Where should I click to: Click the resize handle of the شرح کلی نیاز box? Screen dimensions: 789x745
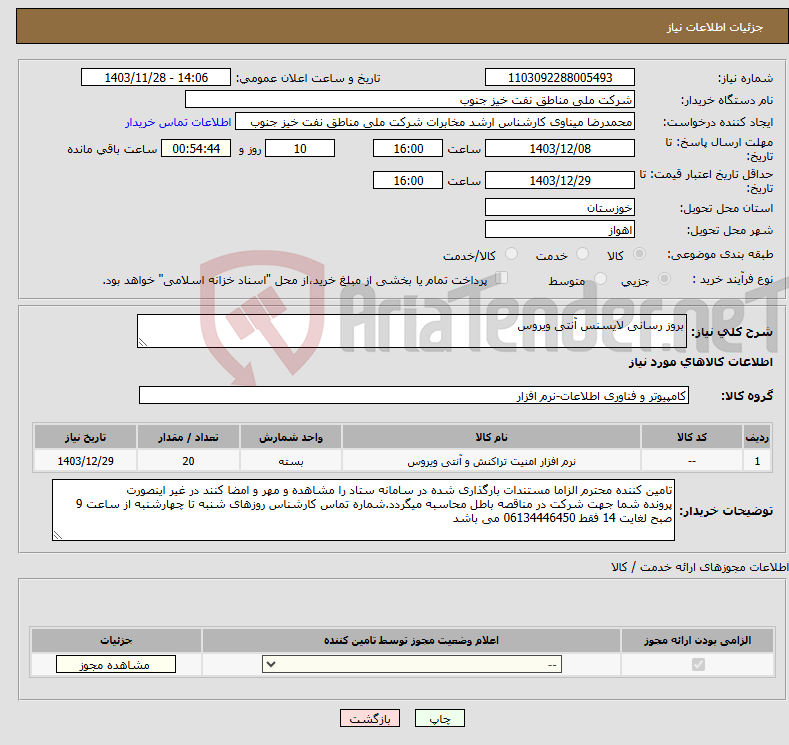point(143,342)
